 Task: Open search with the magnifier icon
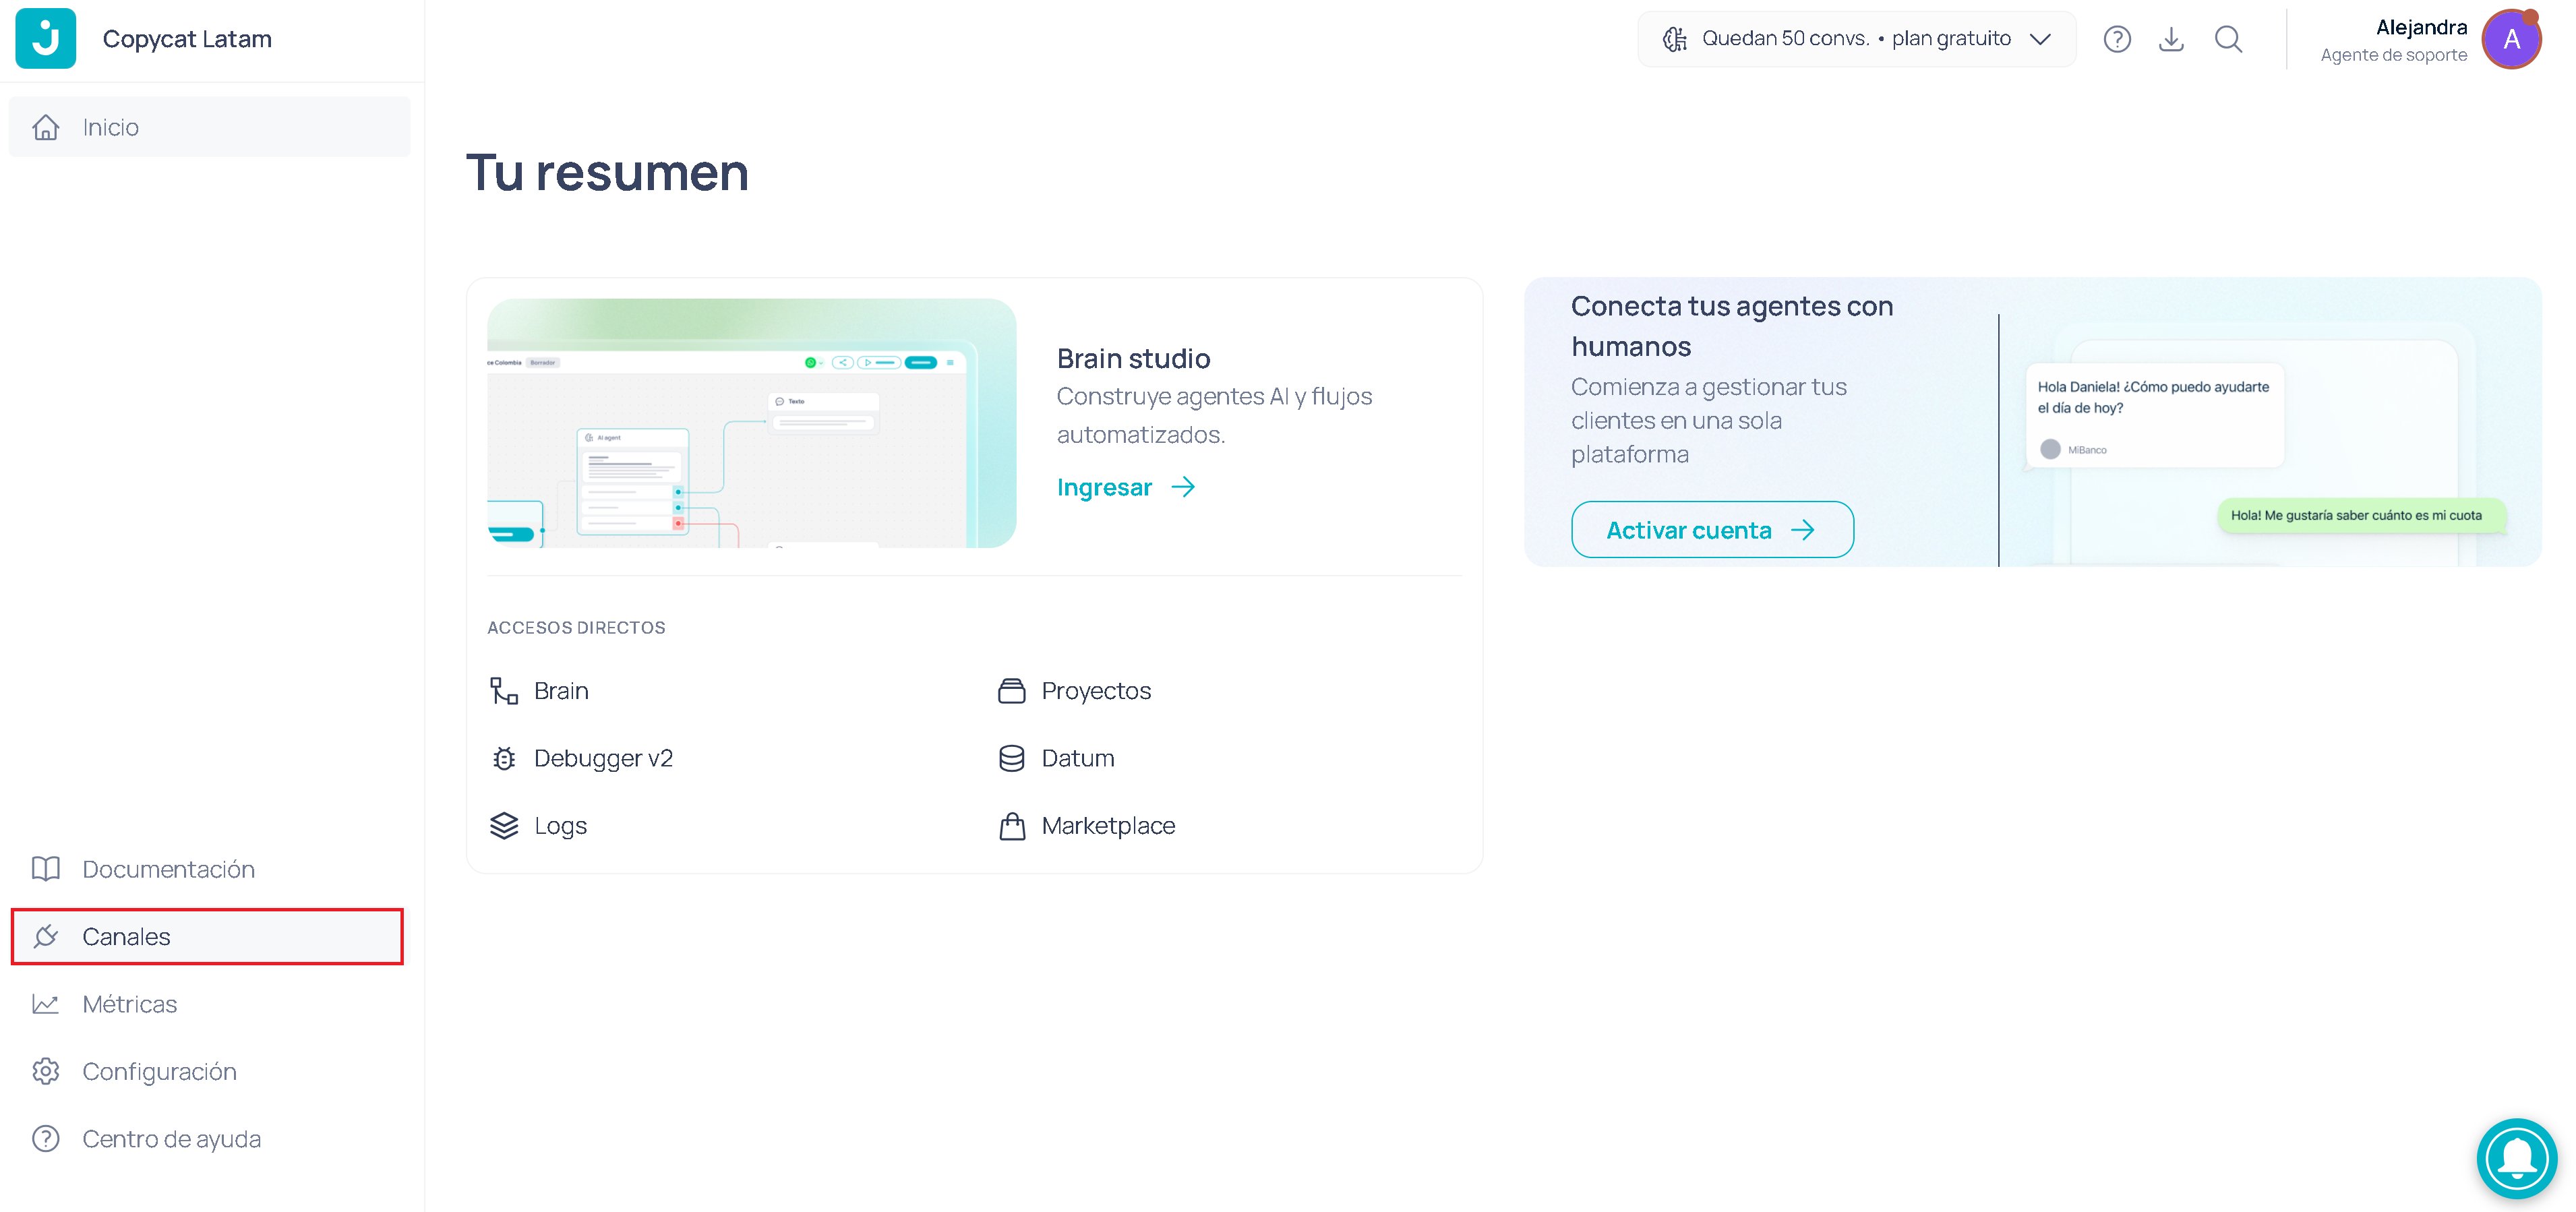pos(2228,39)
